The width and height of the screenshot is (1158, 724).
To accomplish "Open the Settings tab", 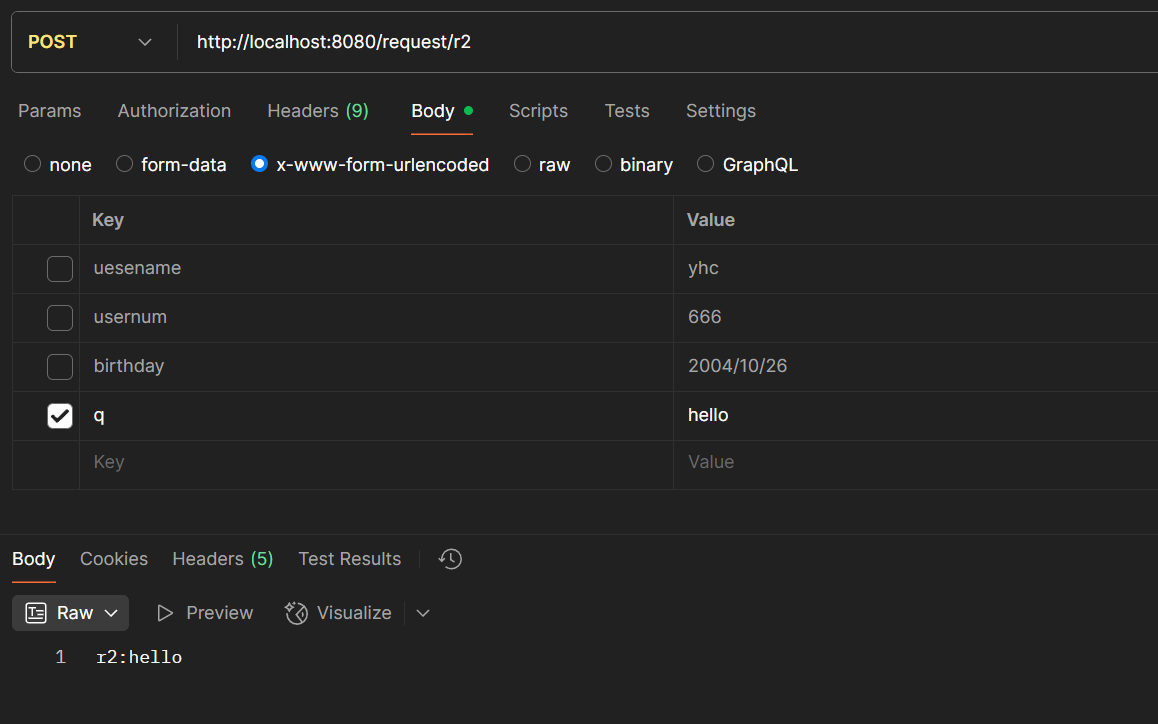I will pos(721,111).
